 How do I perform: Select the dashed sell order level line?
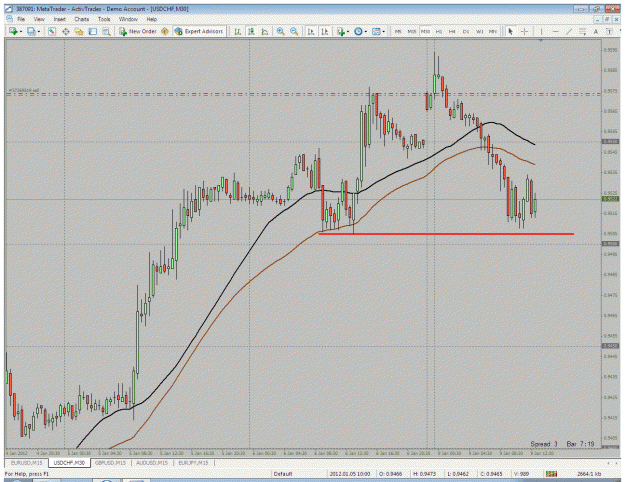(303, 94)
